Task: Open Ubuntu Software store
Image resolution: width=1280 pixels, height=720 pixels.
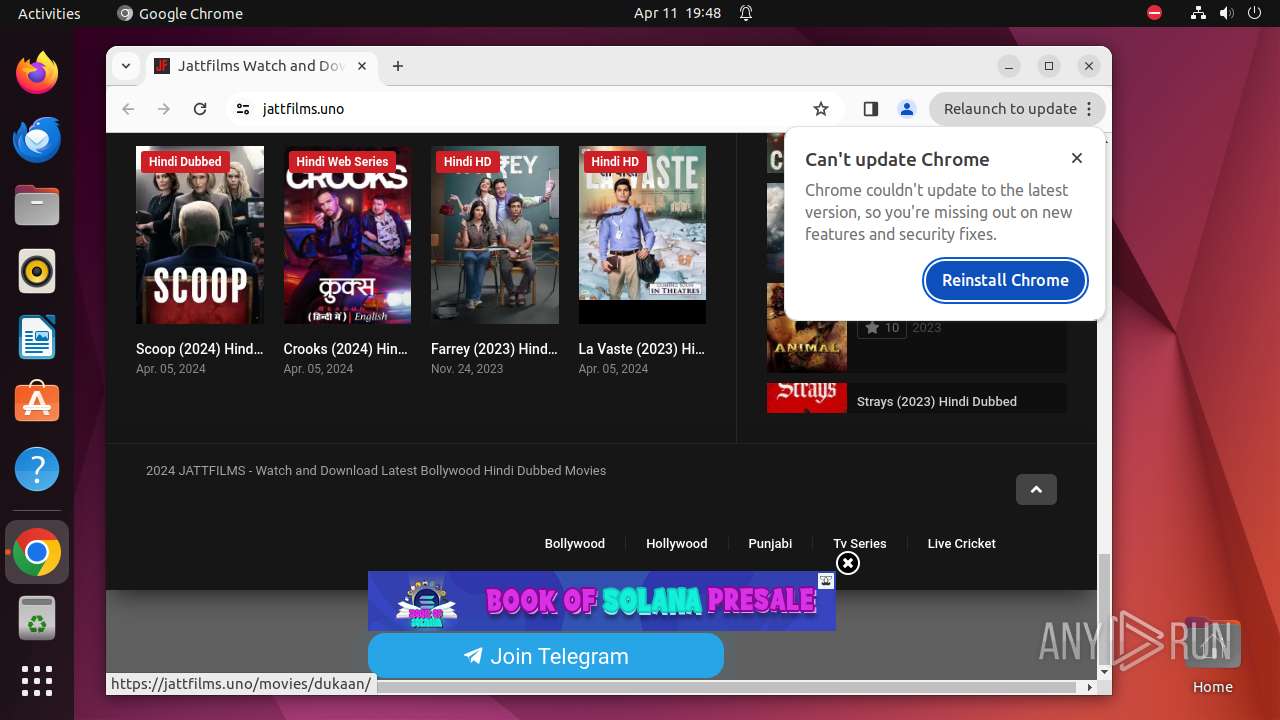Action: pos(37,403)
